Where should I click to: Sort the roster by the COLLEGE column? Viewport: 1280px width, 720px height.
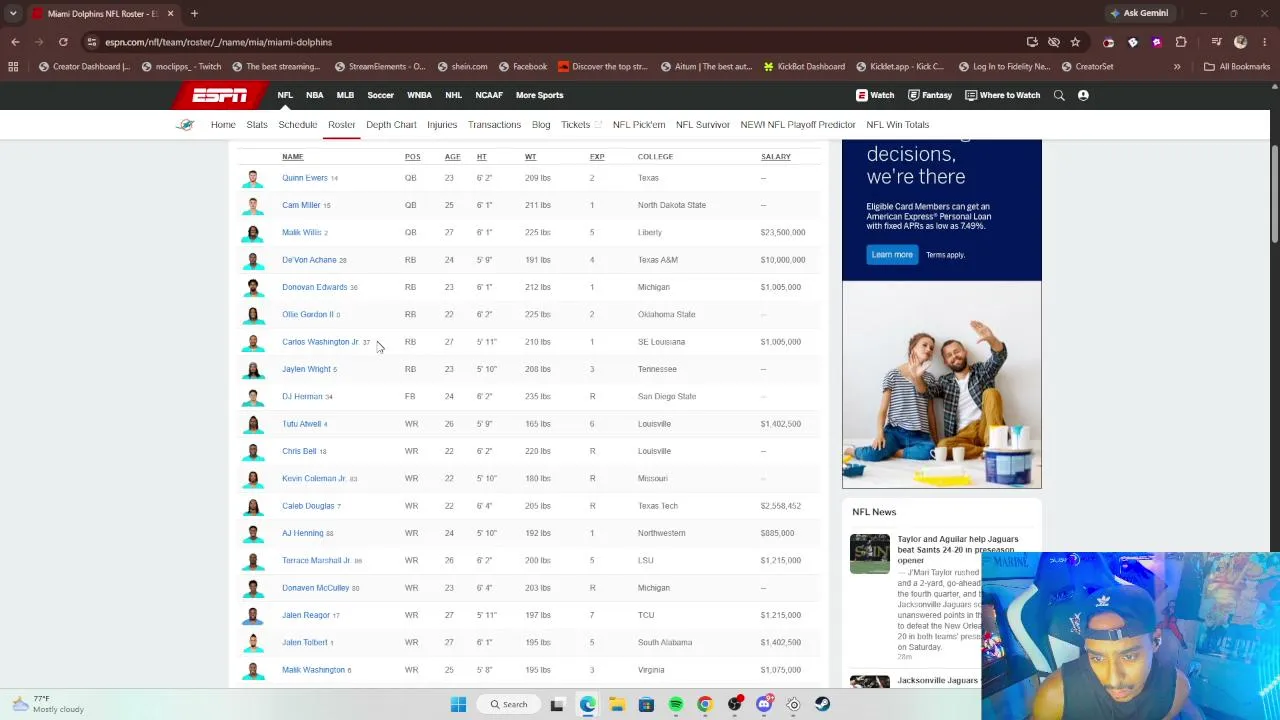coord(655,157)
